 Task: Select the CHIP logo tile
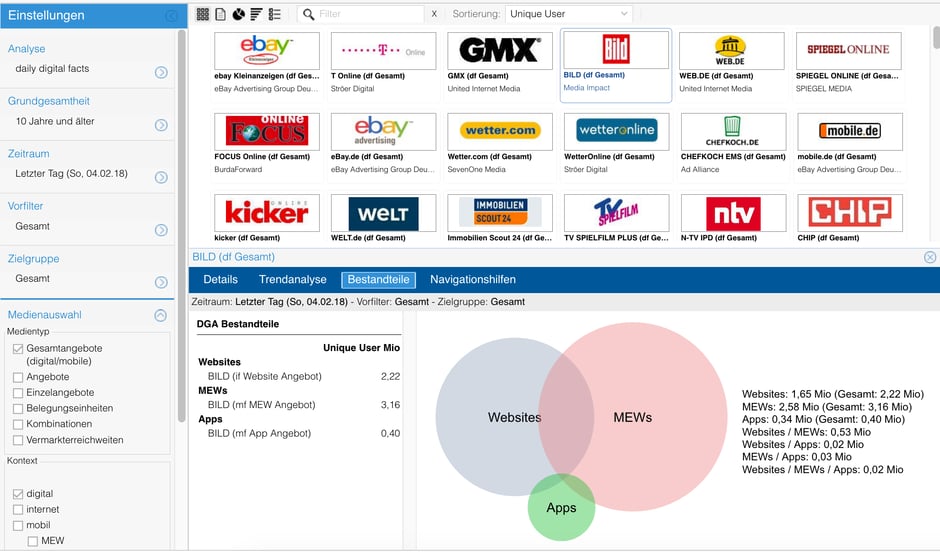[849, 213]
